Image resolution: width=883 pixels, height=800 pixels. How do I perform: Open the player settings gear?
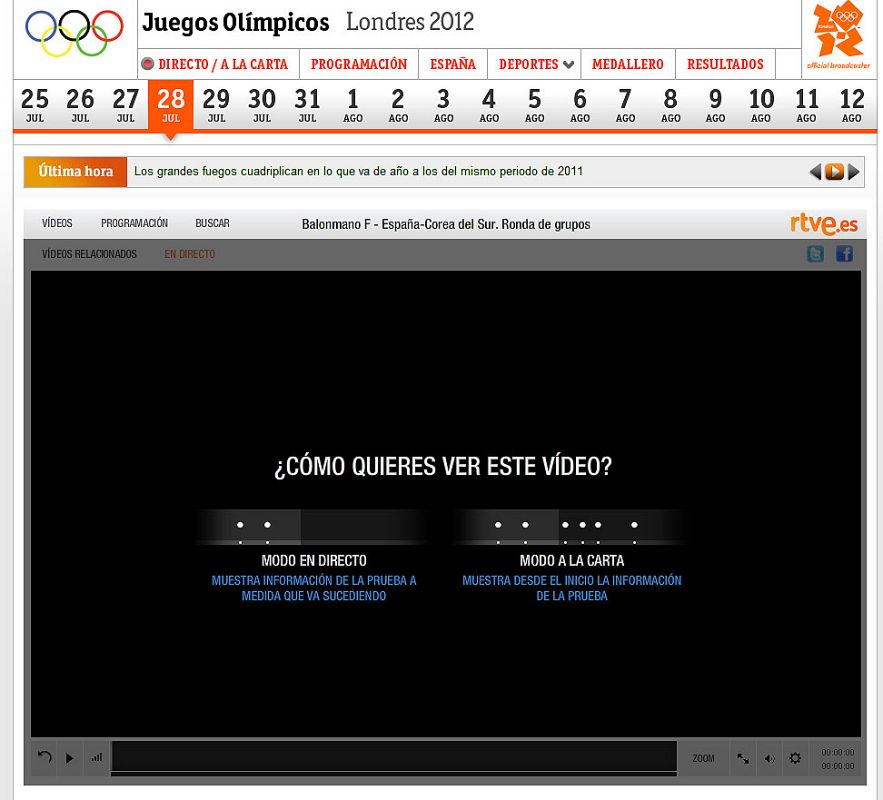pyautogui.click(x=795, y=758)
